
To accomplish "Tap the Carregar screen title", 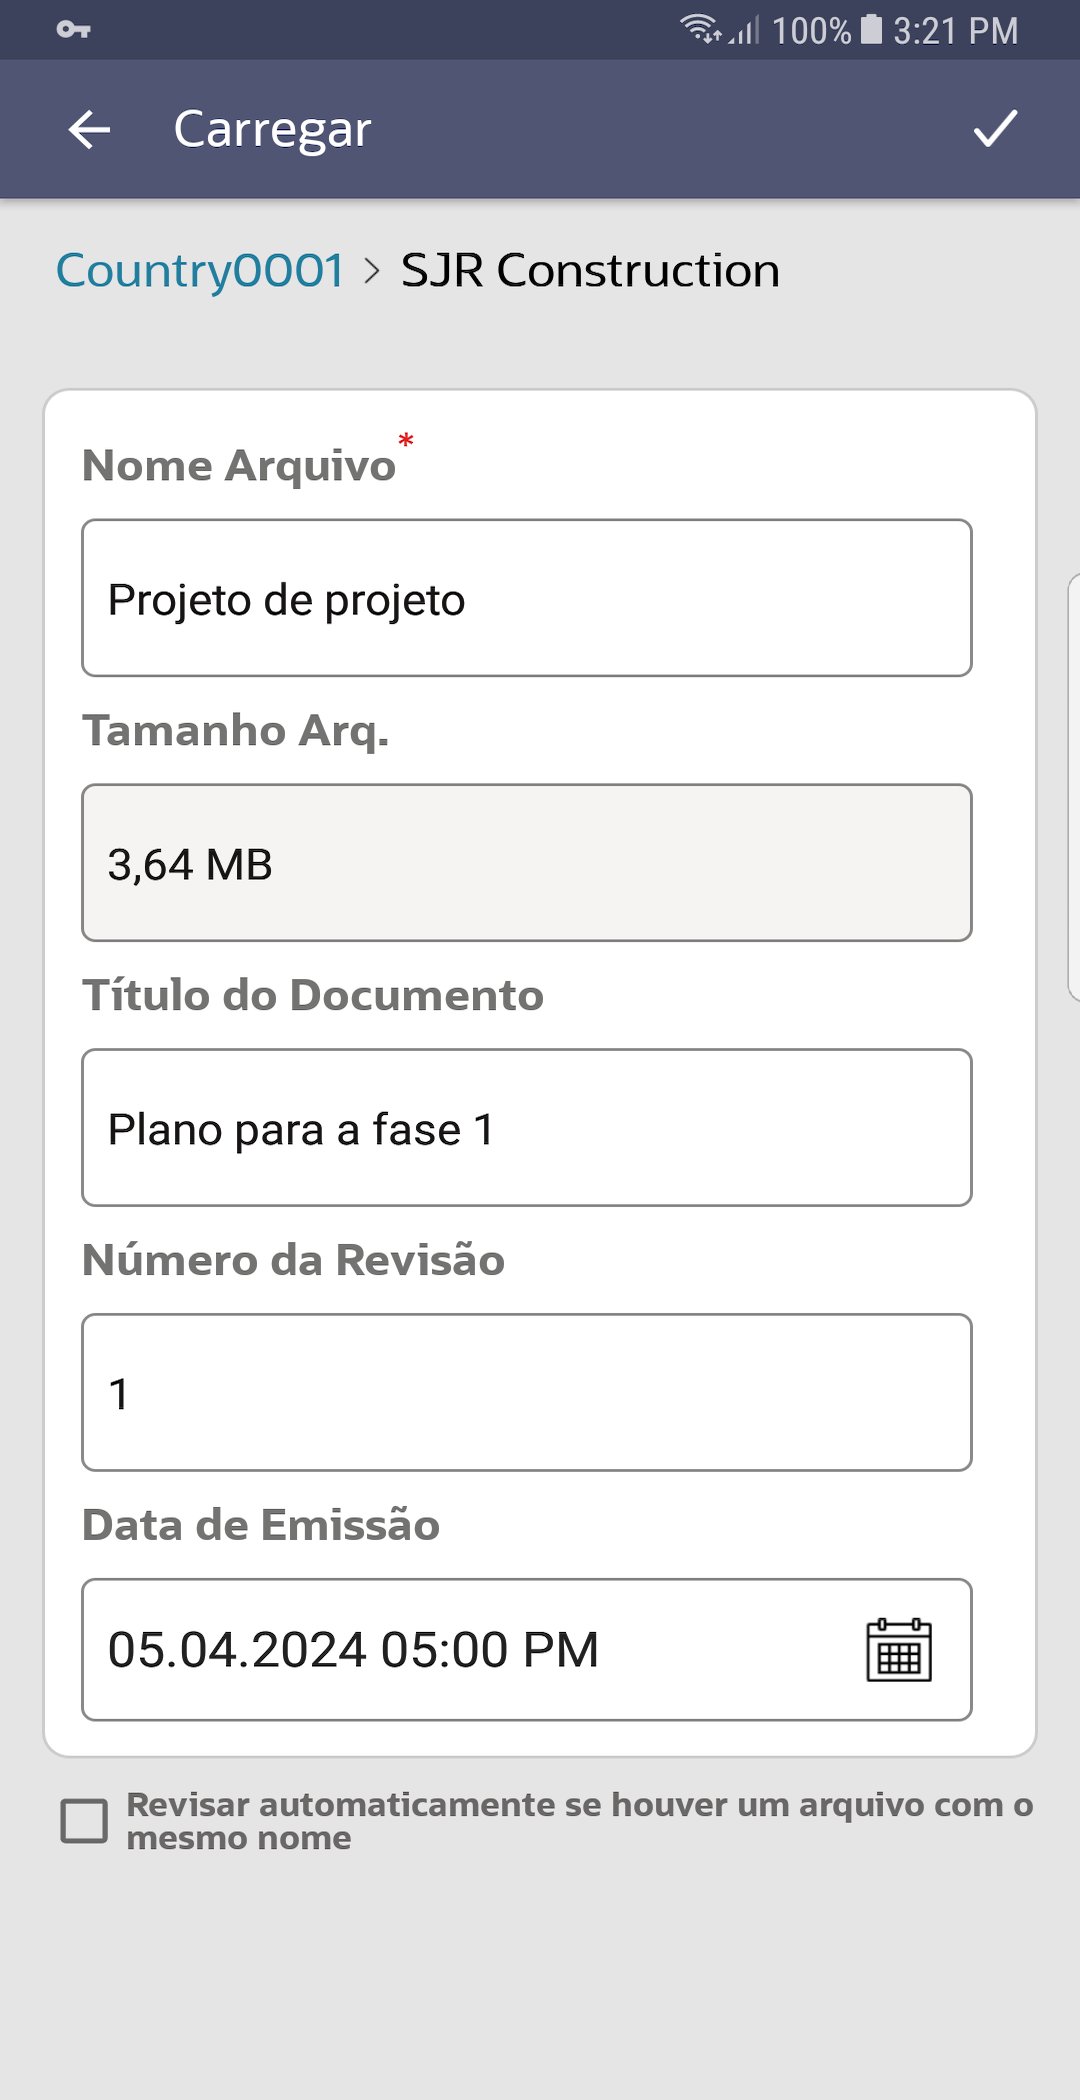I will [272, 130].
